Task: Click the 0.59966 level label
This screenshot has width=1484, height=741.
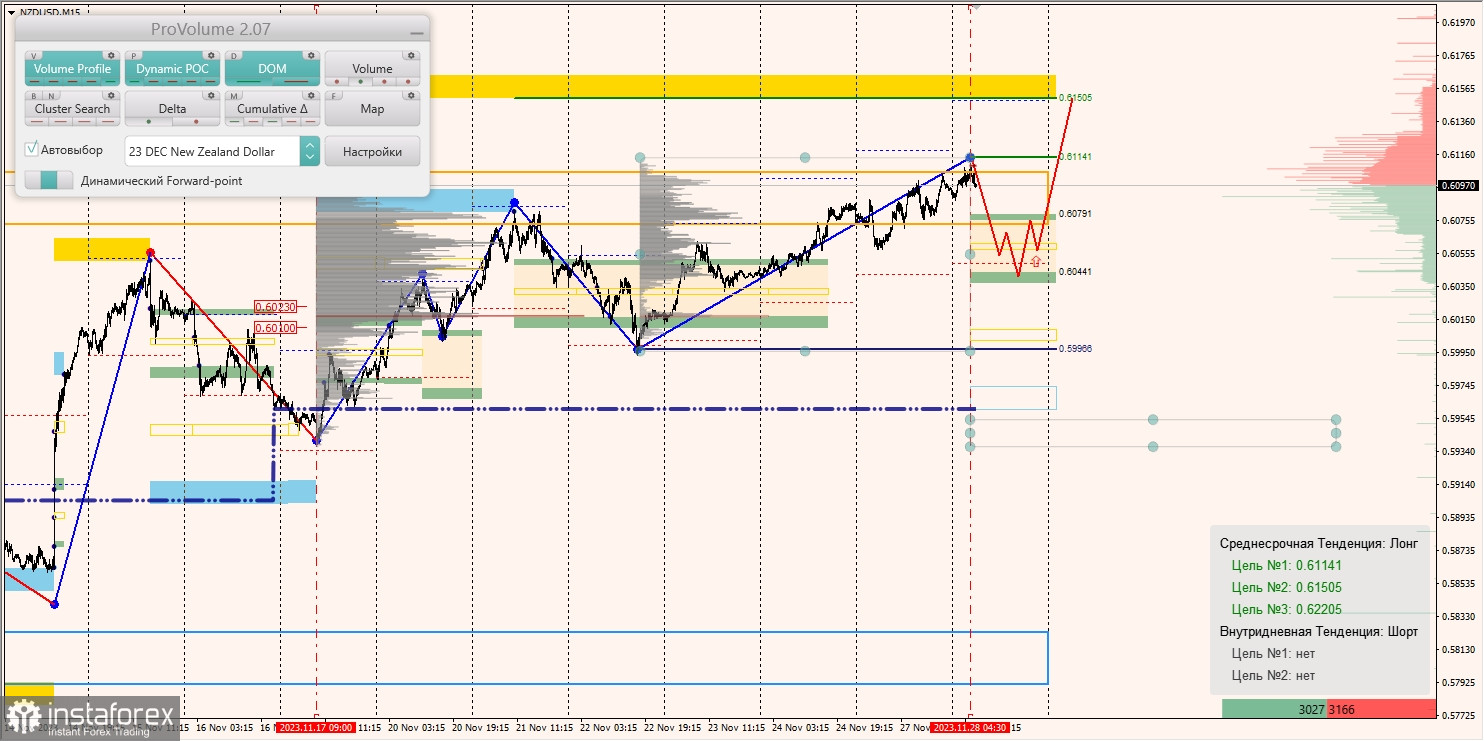Action: click(x=1075, y=349)
